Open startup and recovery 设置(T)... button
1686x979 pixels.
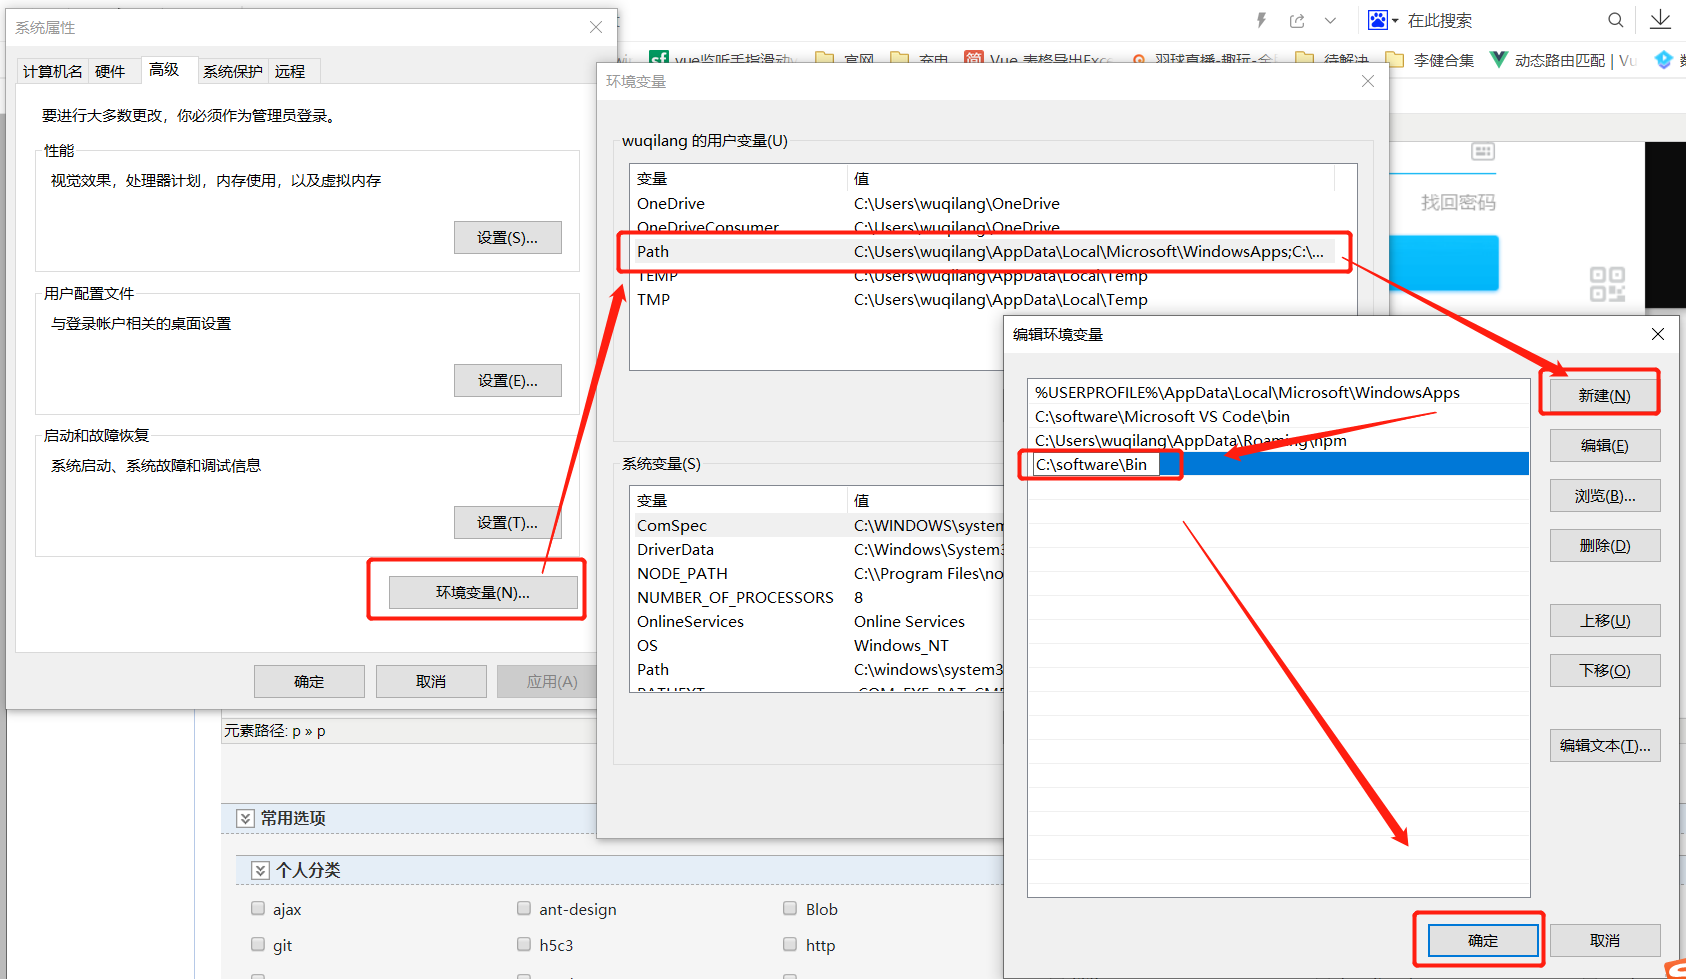click(x=507, y=523)
